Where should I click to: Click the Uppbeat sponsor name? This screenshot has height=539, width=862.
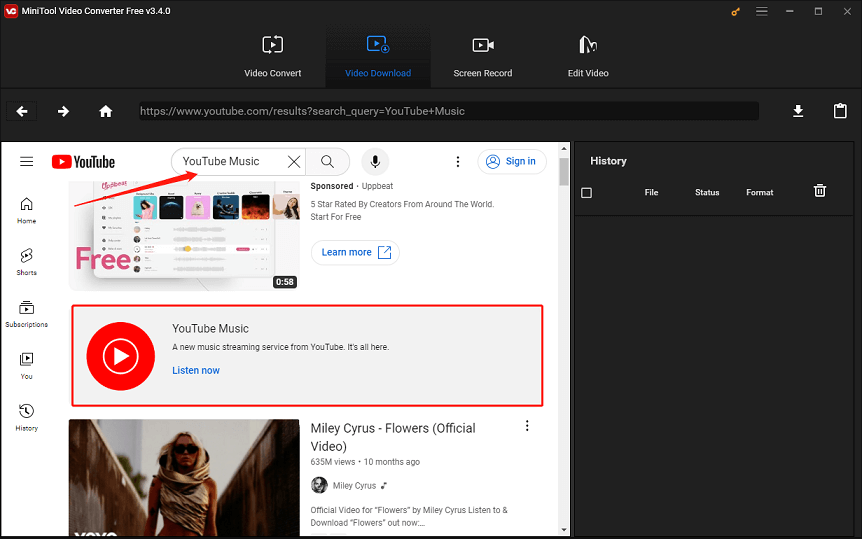pyautogui.click(x=377, y=186)
